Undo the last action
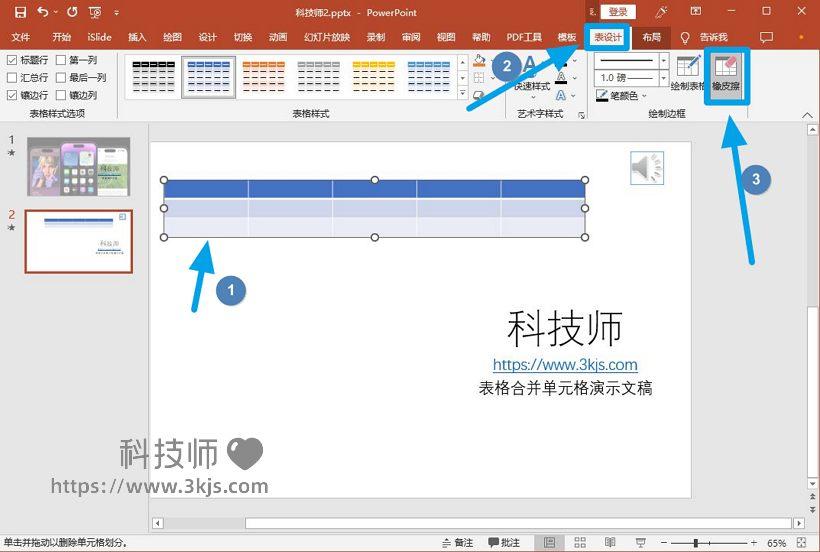Image resolution: width=820 pixels, height=552 pixels. click(43, 12)
